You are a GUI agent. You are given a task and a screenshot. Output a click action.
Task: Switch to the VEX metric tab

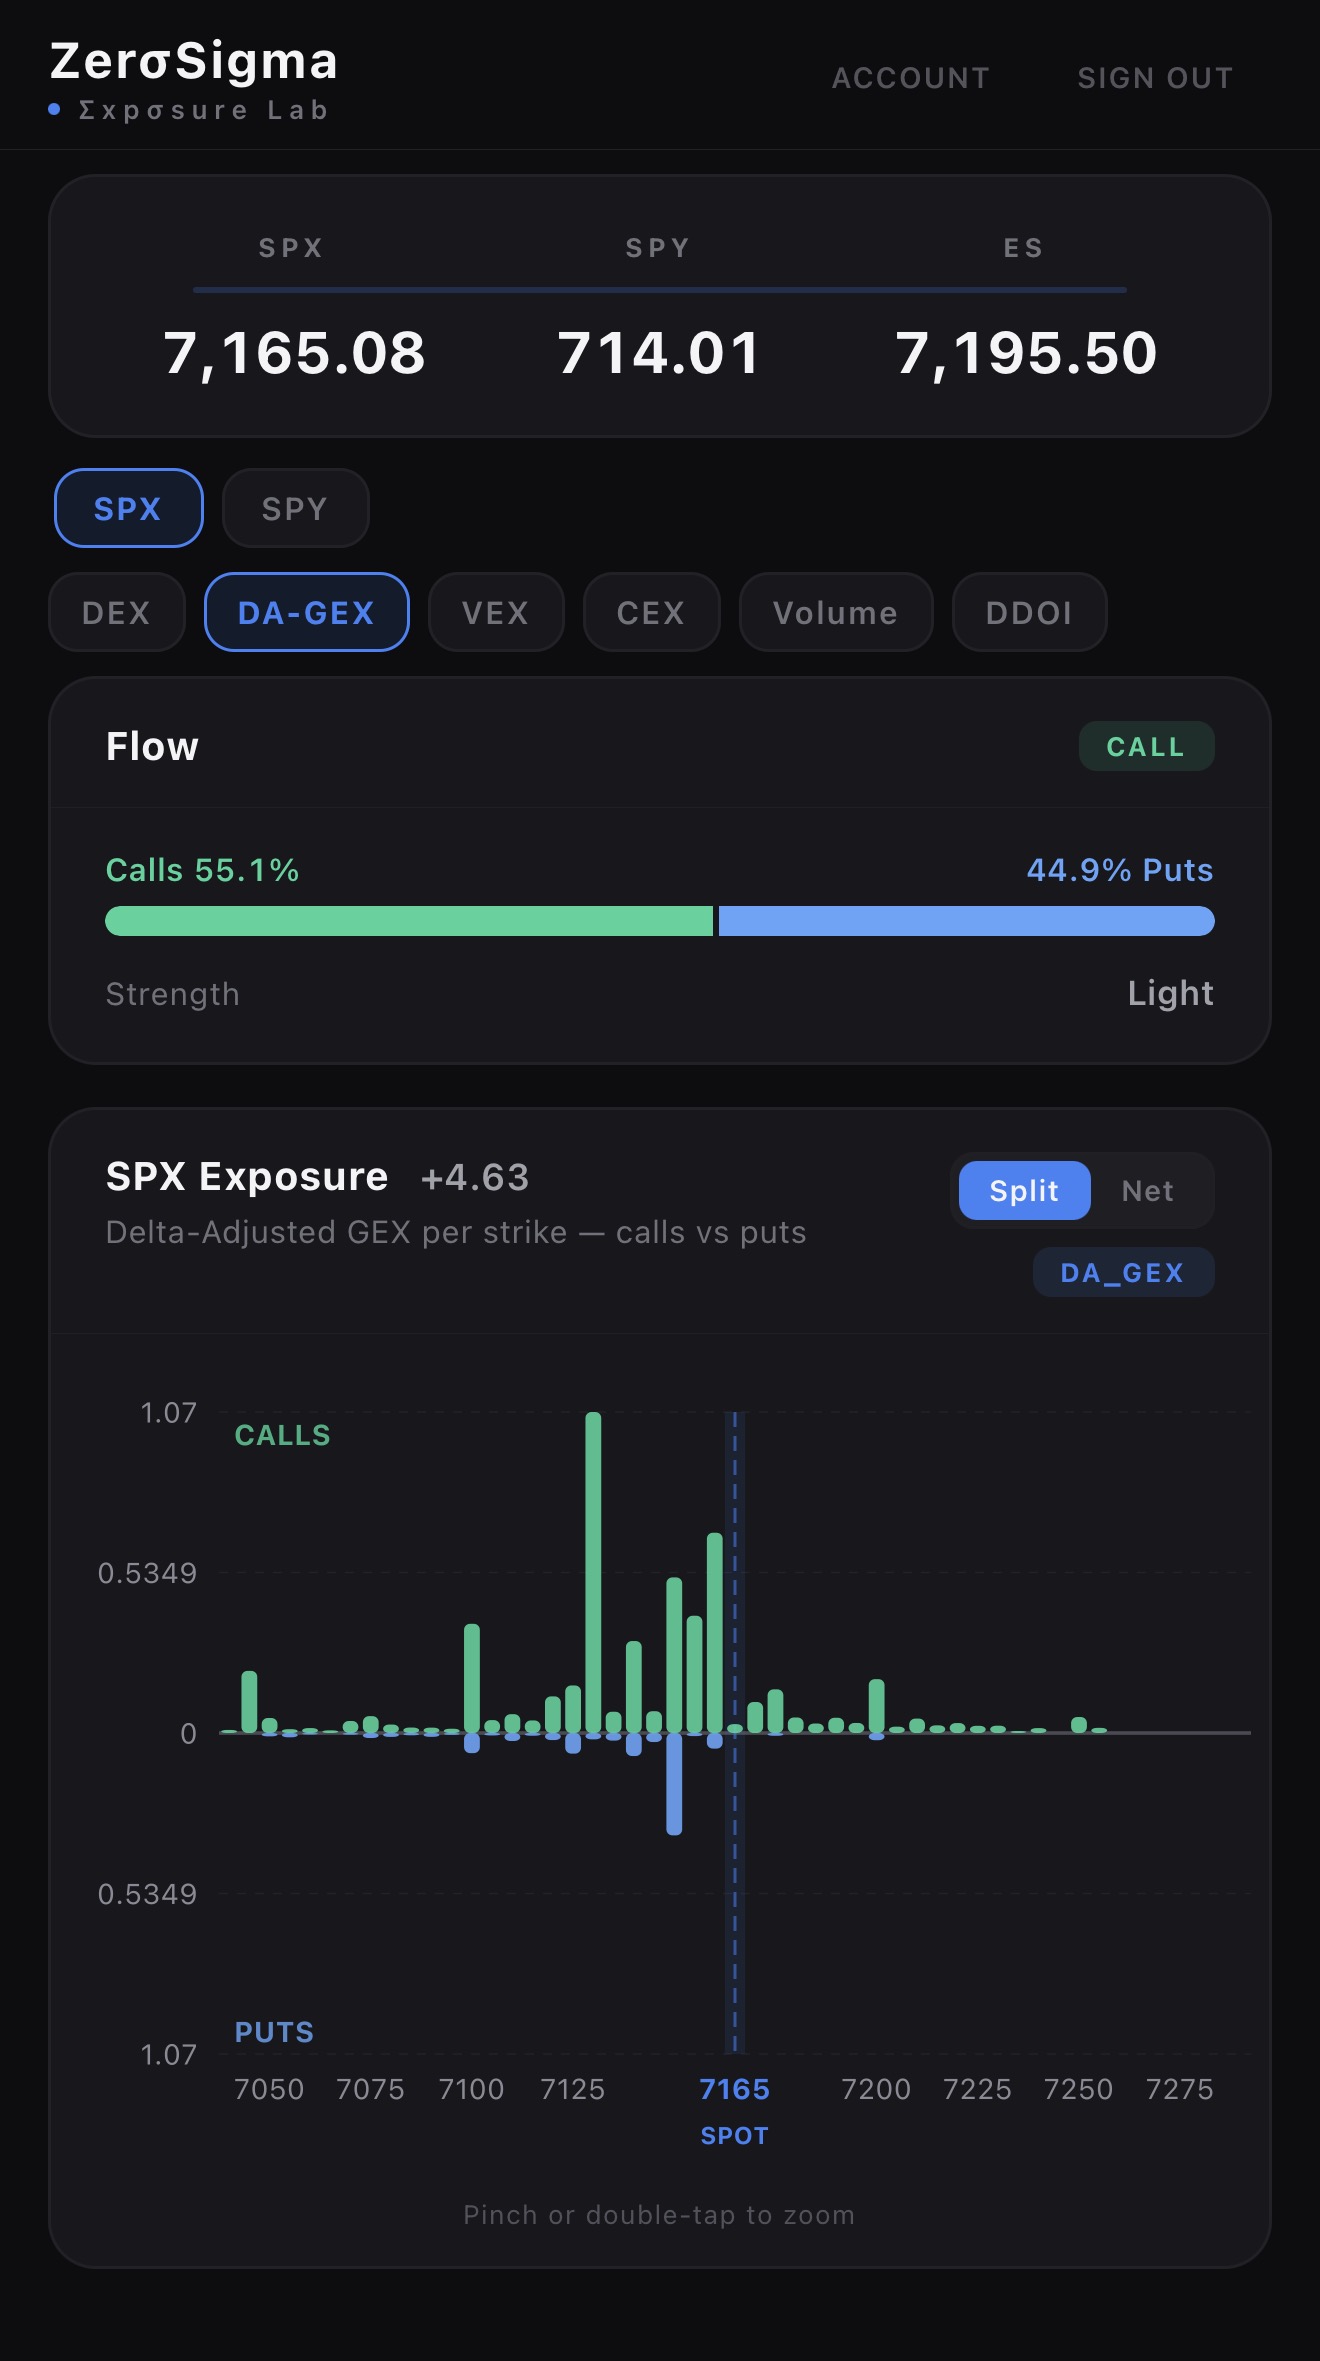click(496, 612)
